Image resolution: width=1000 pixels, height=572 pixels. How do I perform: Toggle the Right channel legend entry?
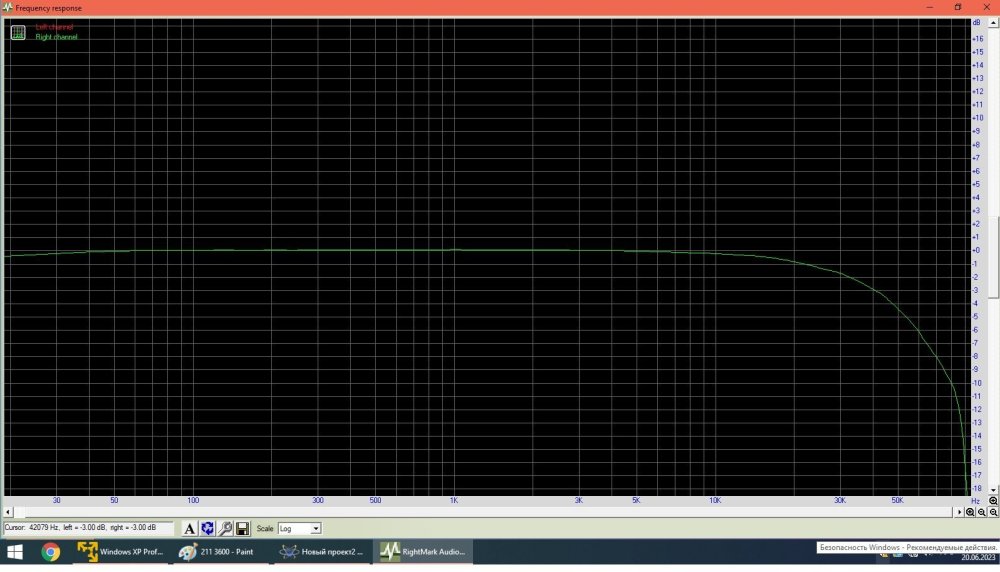(56, 37)
